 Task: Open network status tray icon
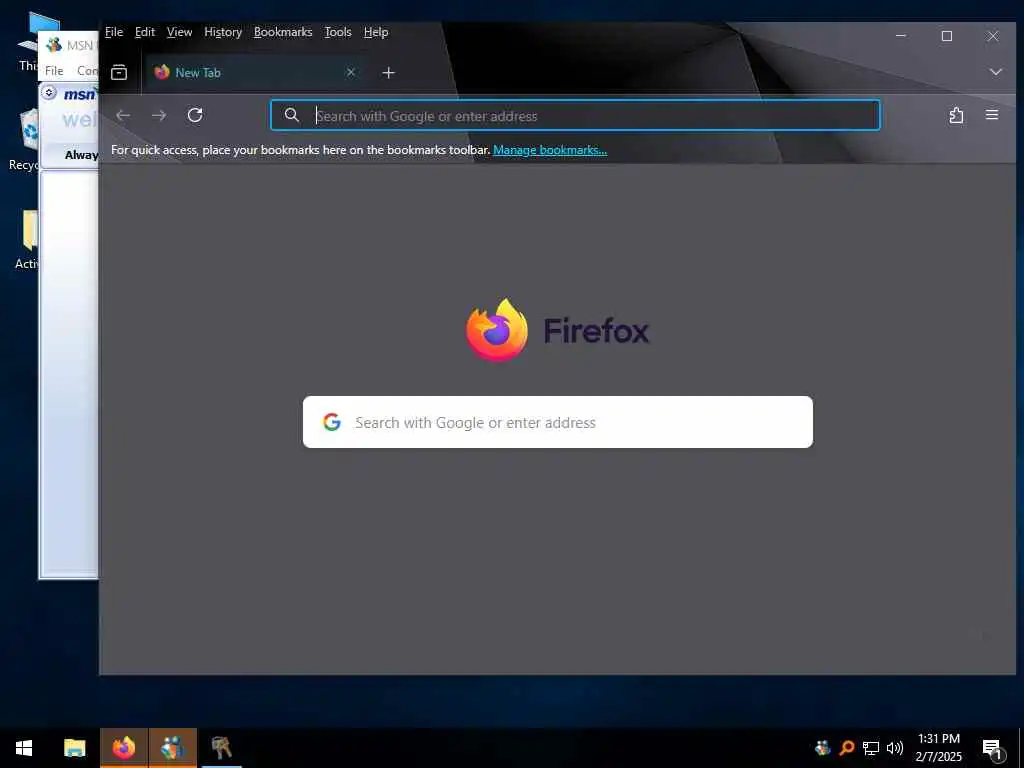tap(871, 748)
